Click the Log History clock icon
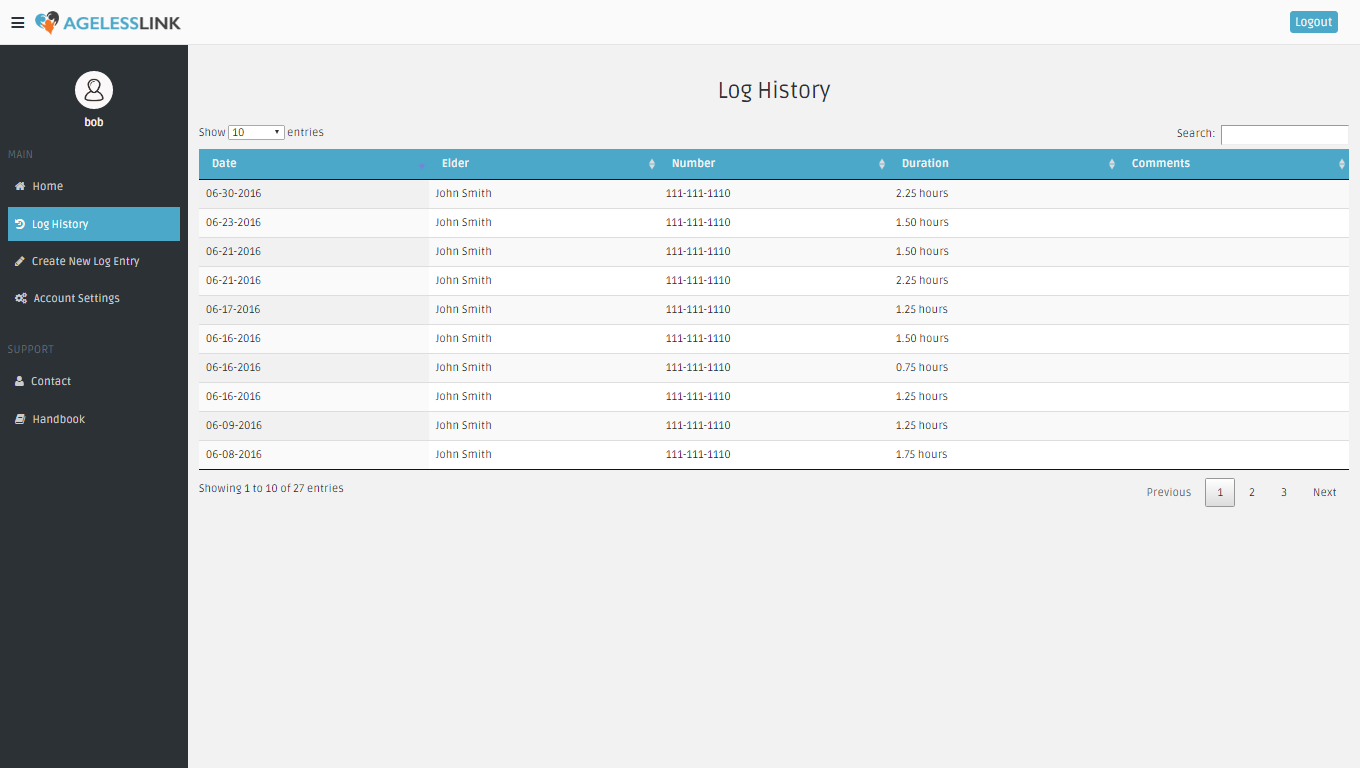 20,224
